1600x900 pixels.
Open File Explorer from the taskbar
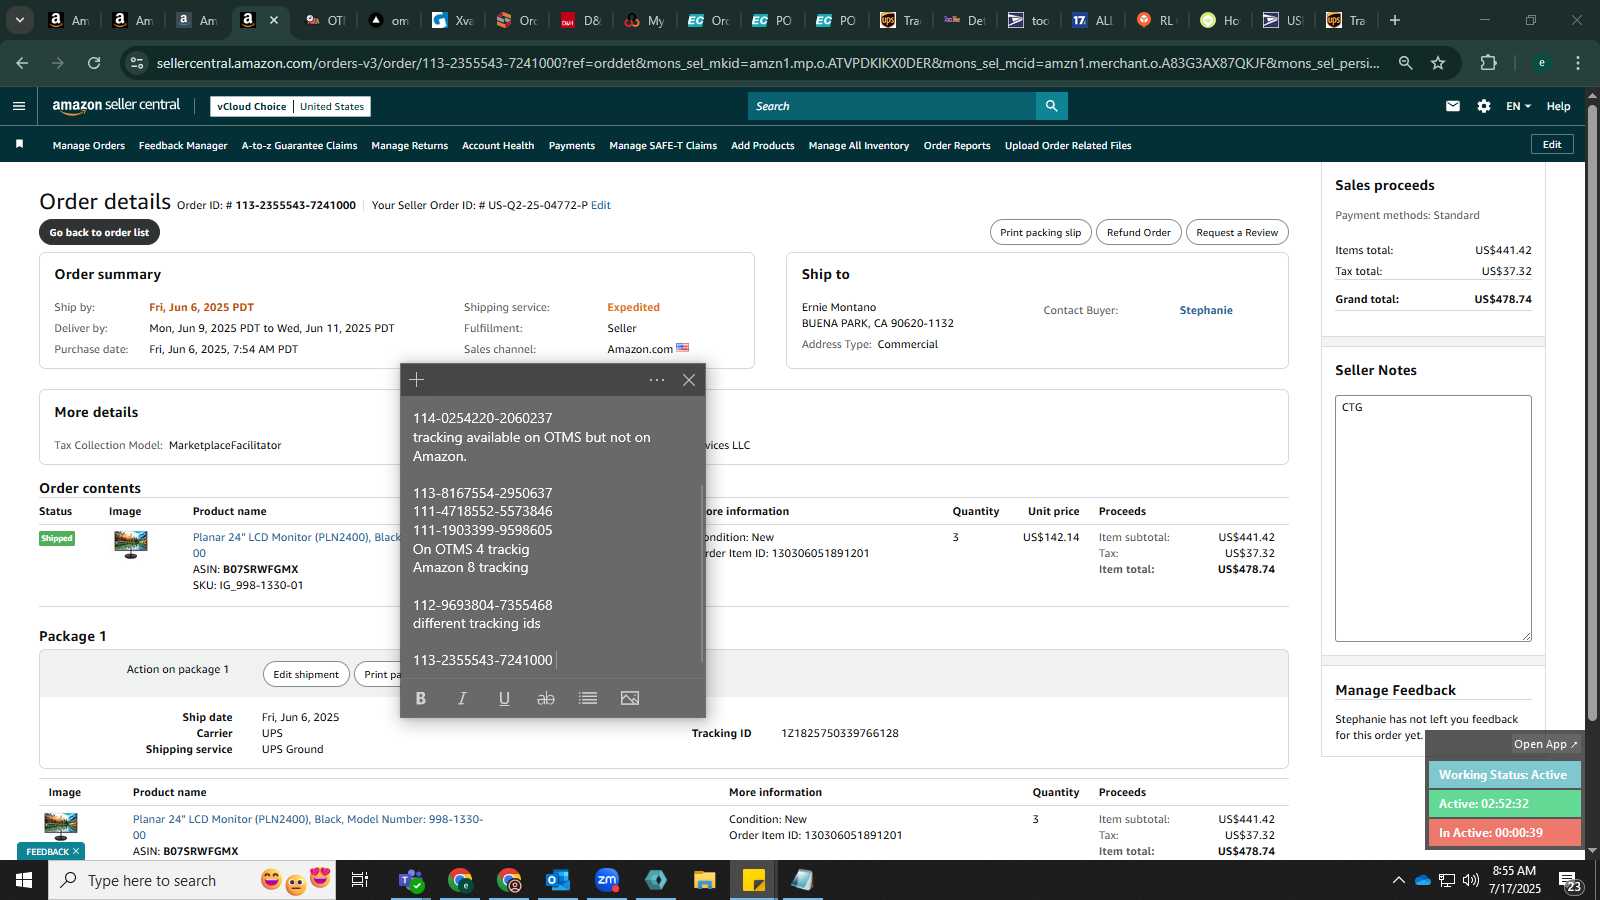(705, 880)
